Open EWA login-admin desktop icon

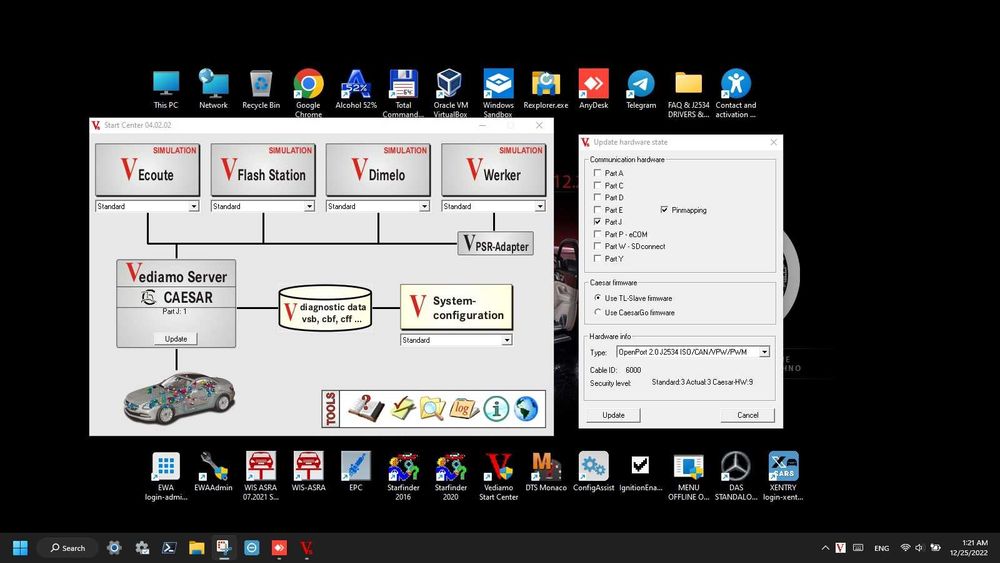pyautogui.click(x=166, y=476)
